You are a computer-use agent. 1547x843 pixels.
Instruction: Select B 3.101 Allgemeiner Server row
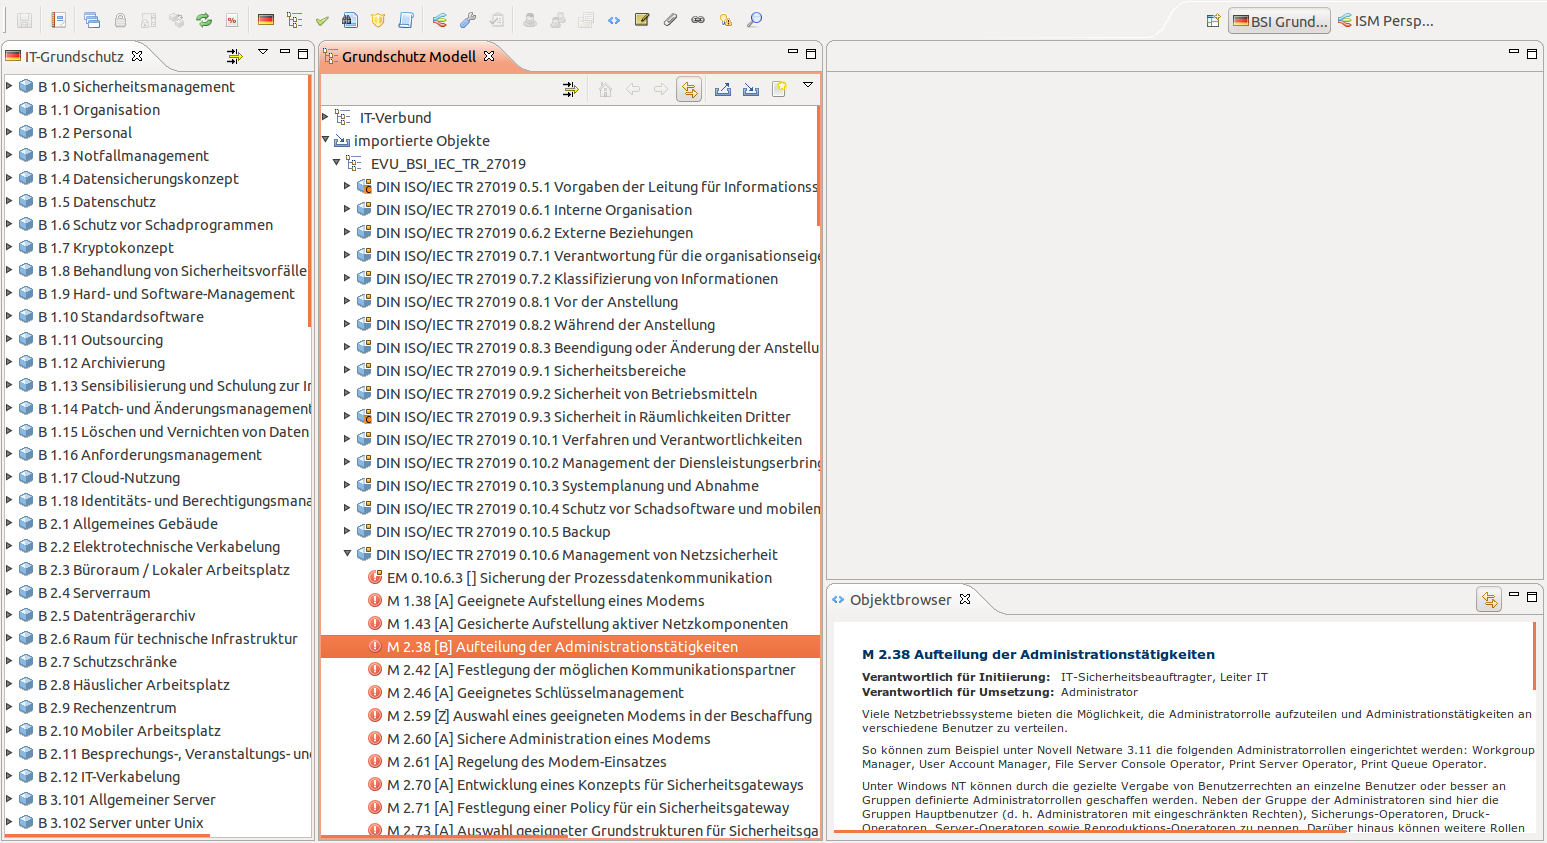(158, 800)
